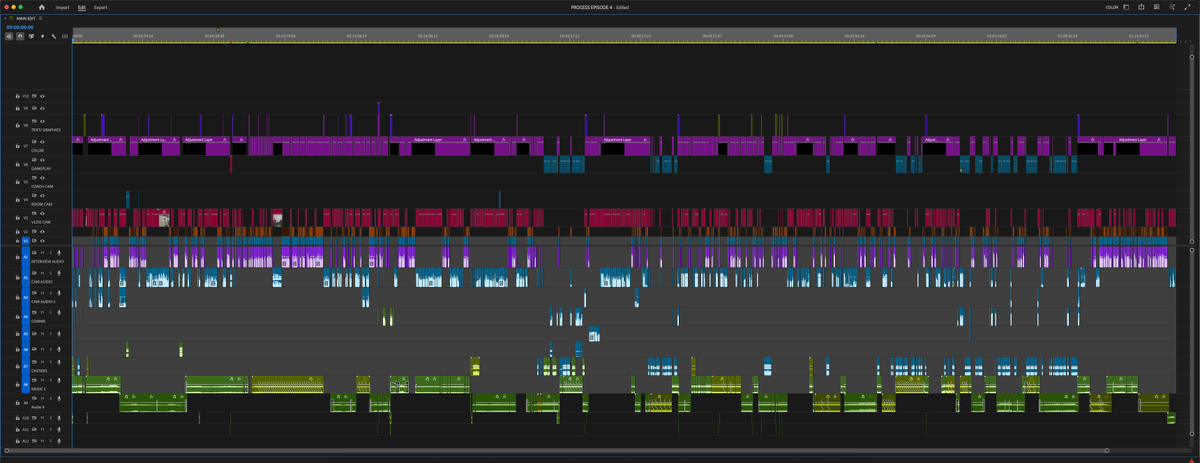This screenshot has width=1200, height=463.
Task: Toggle V1 track targeting
Action: (x=26, y=240)
